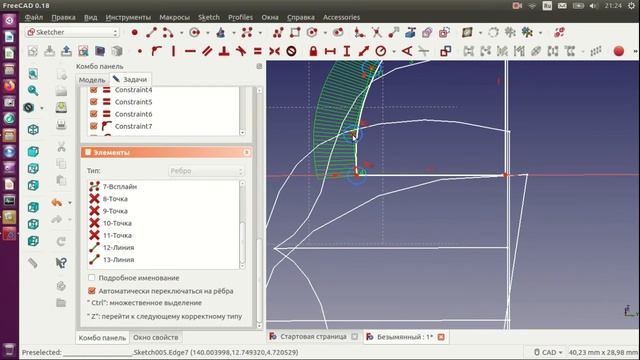Select the fillet tool
This screenshot has height=360, width=640.
pos(359,32)
